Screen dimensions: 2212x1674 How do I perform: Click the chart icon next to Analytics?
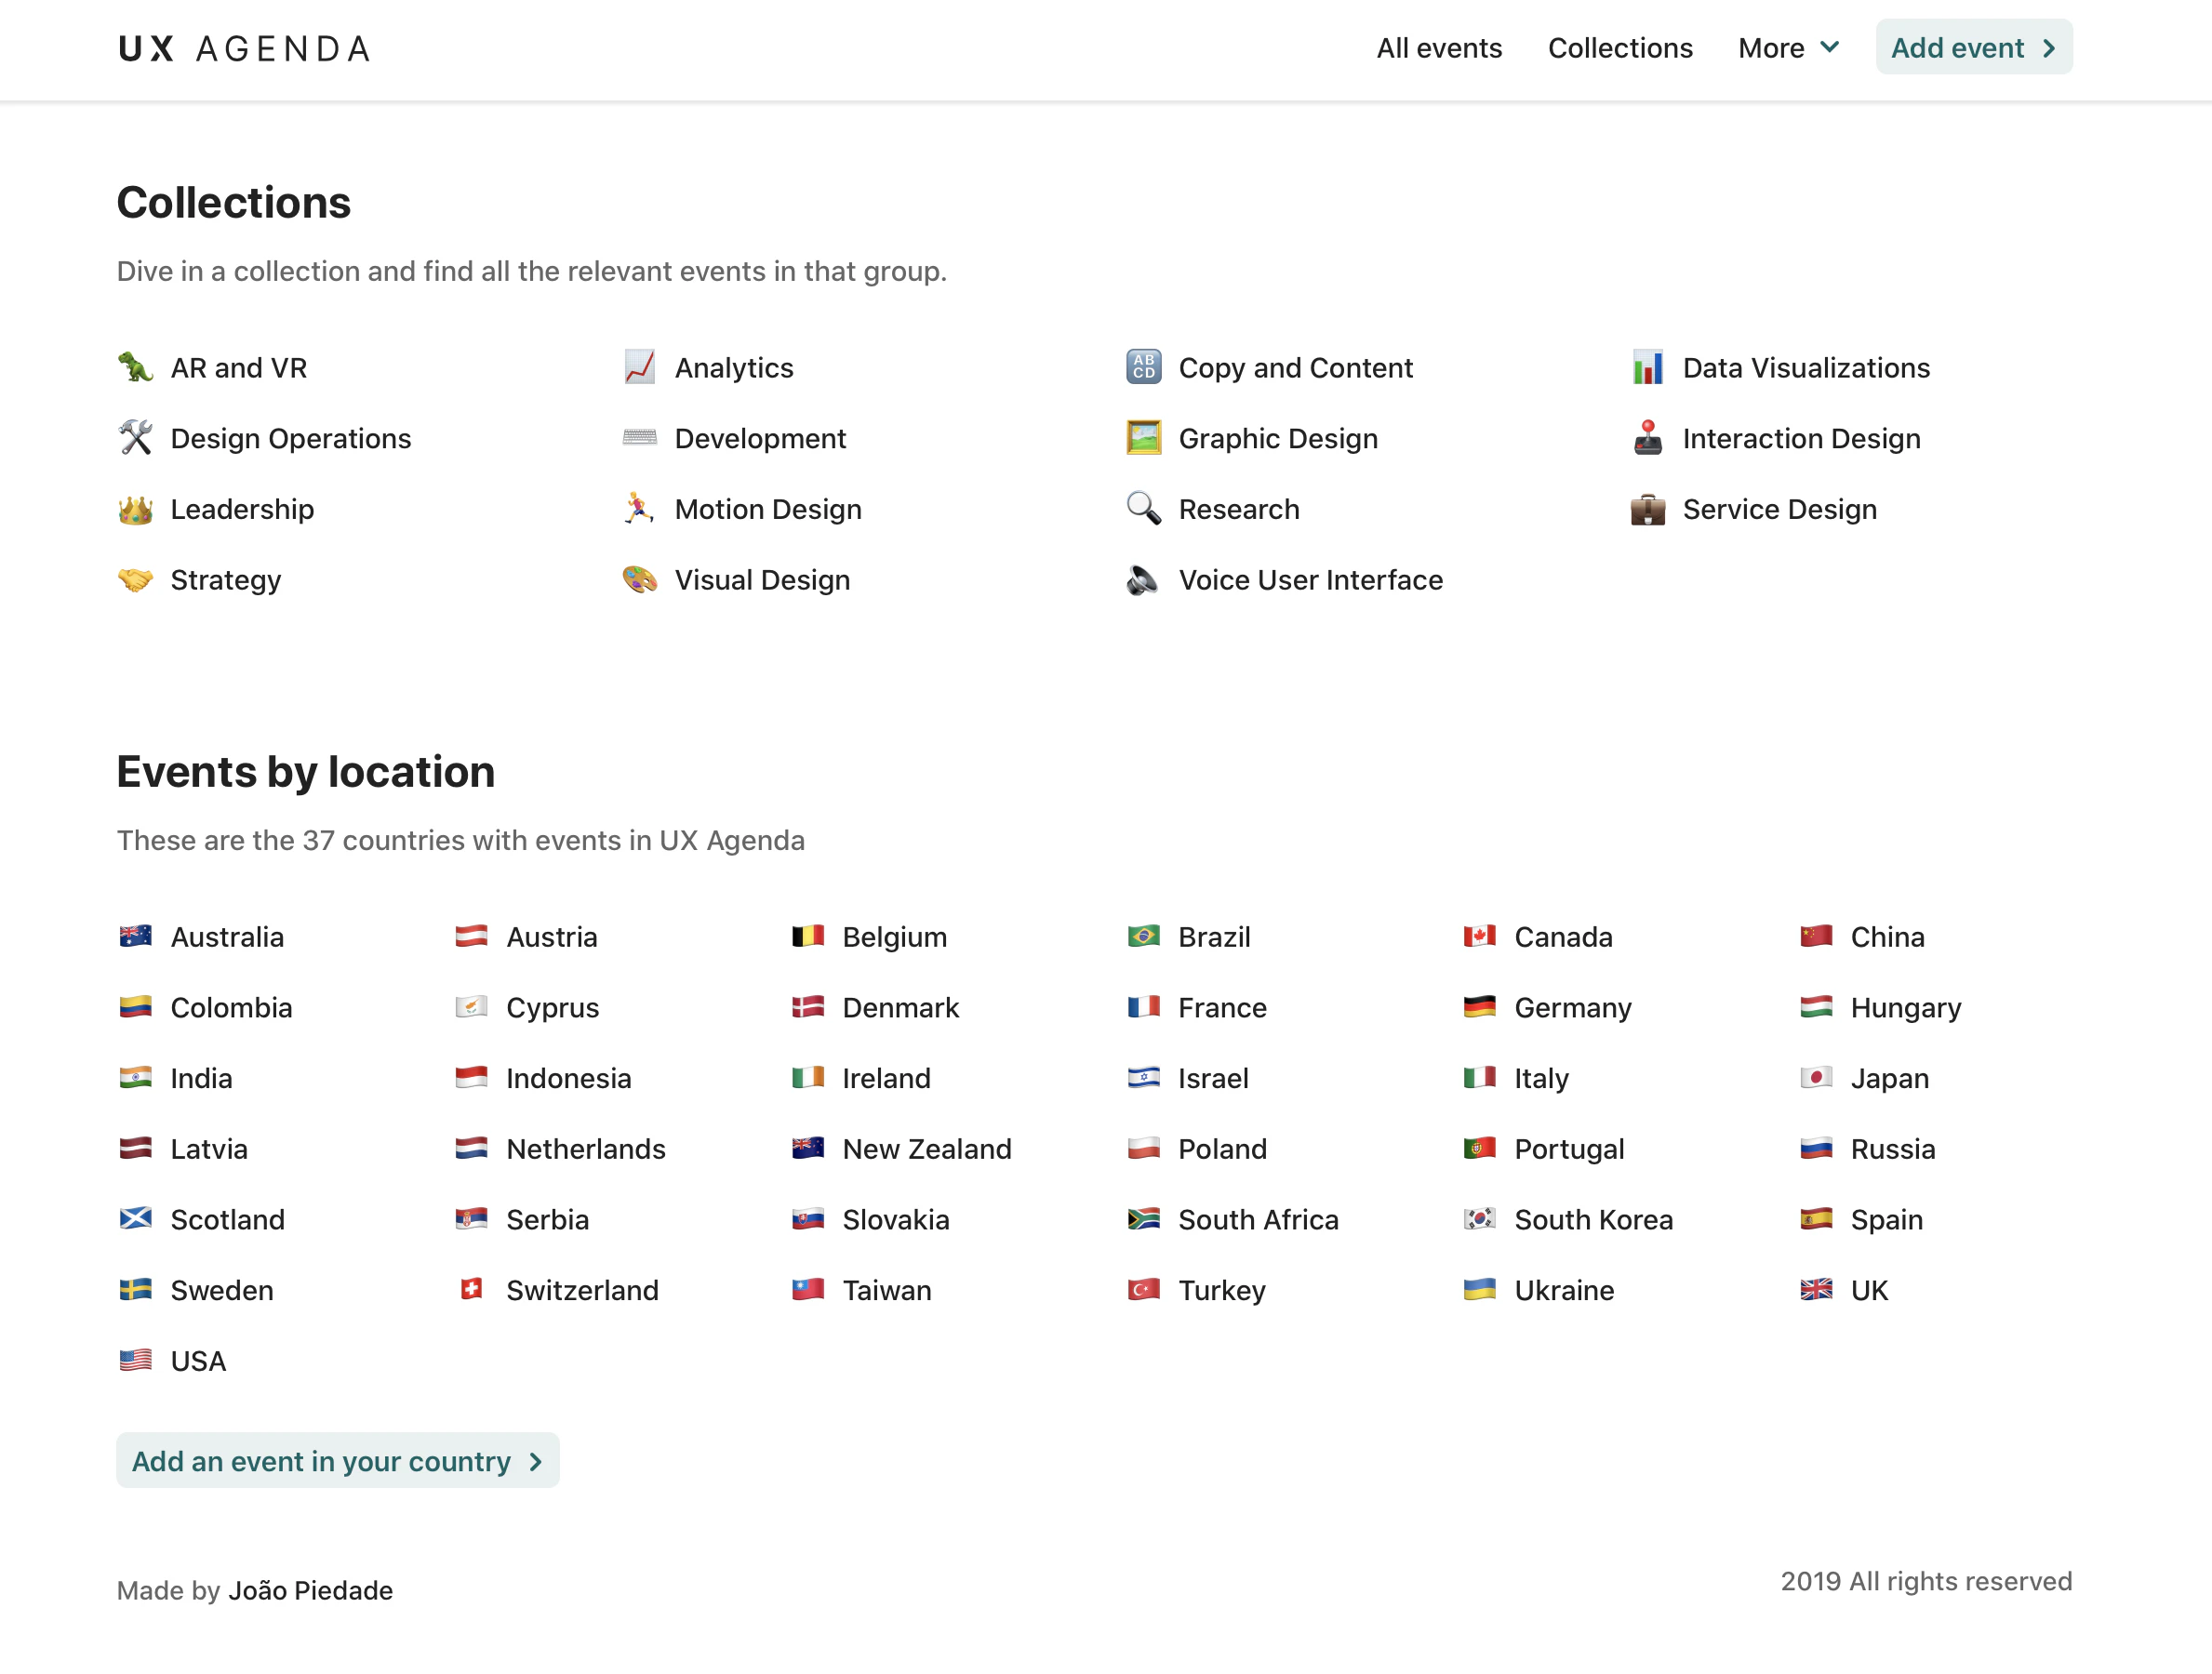pyautogui.click(x=639, y=368)
